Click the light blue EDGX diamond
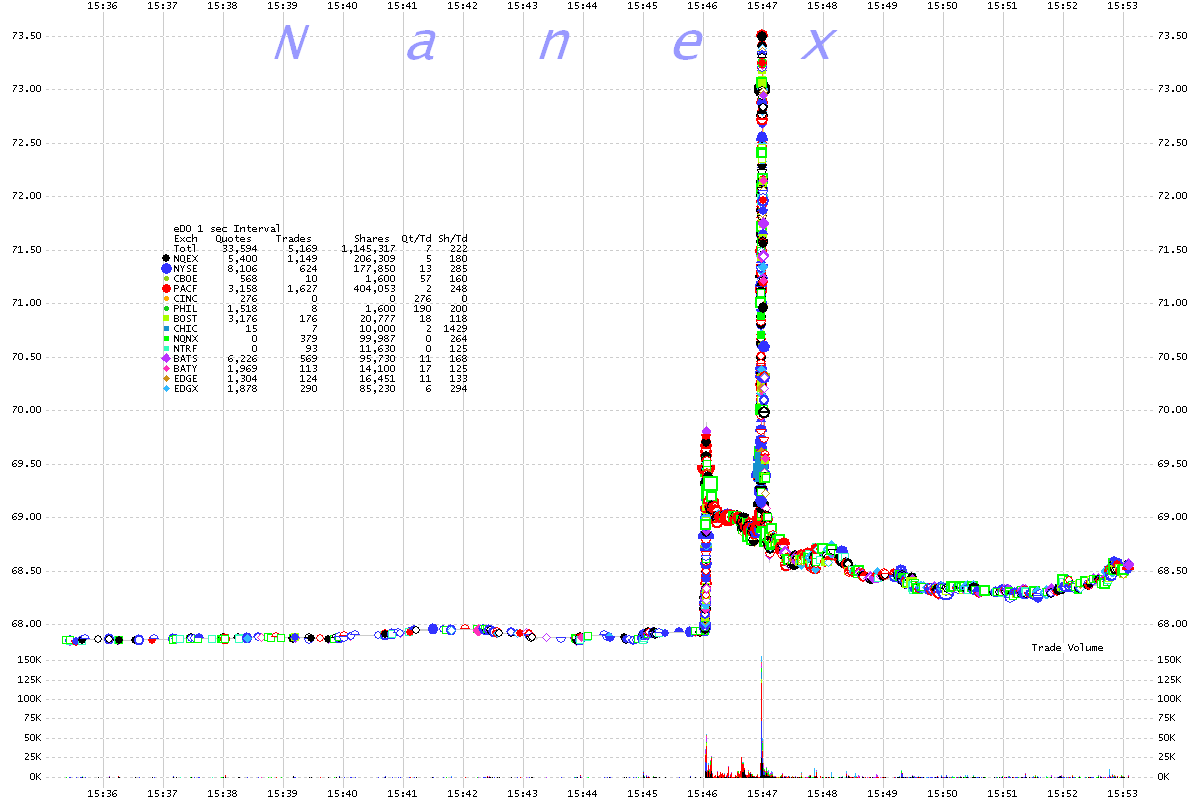 coord(166,388)
